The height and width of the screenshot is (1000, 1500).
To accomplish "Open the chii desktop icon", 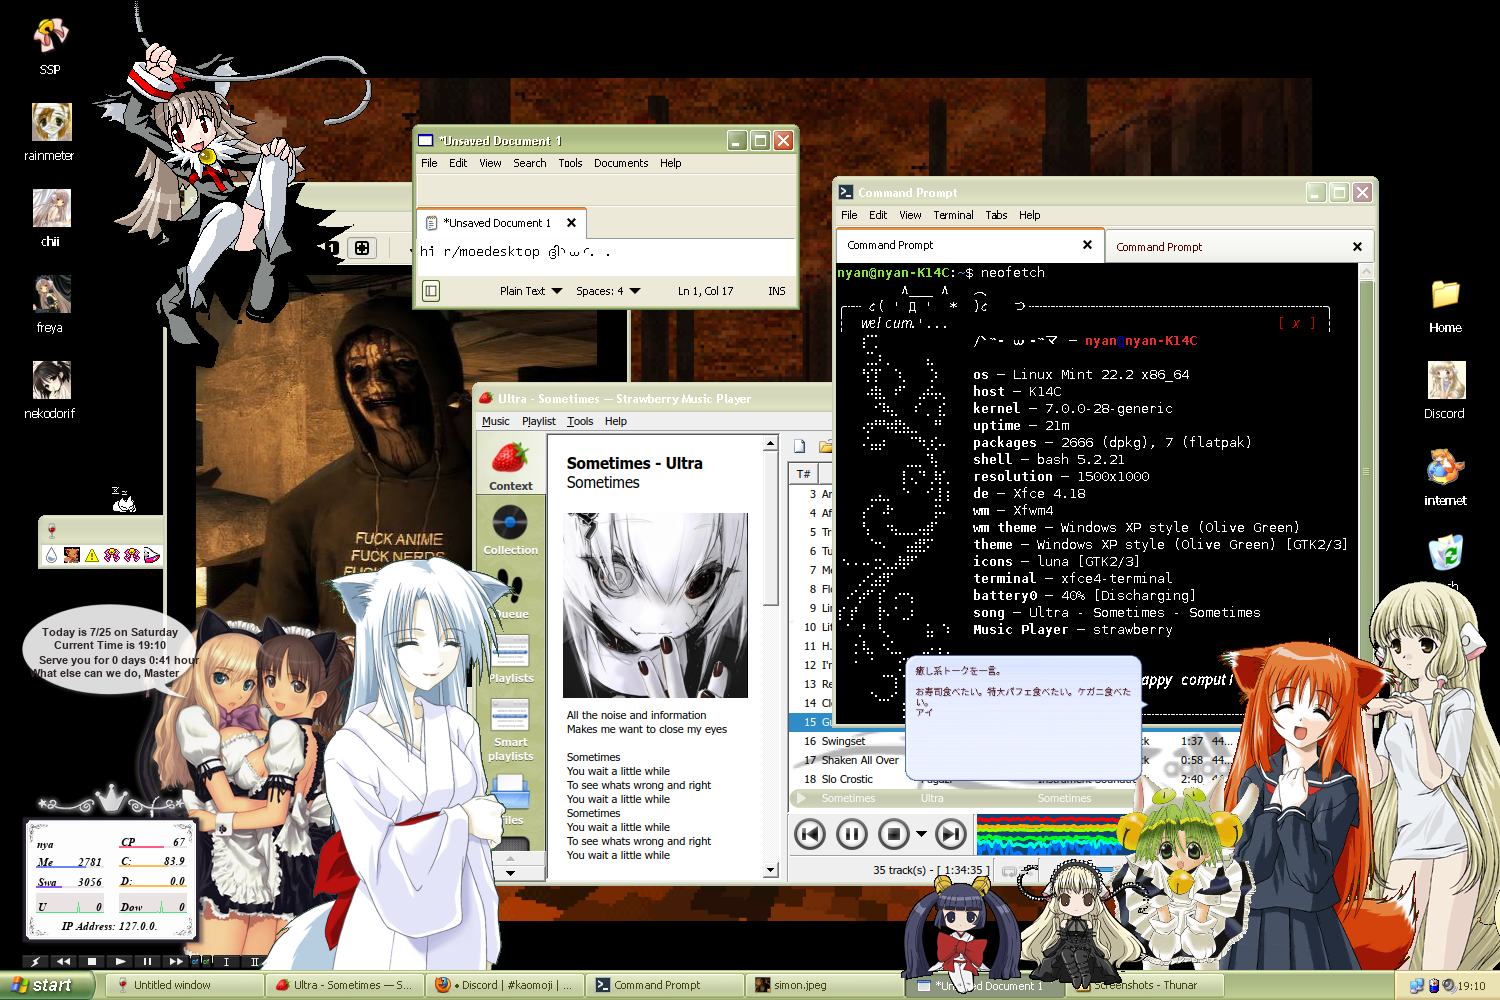I will (x=50, y=216).
